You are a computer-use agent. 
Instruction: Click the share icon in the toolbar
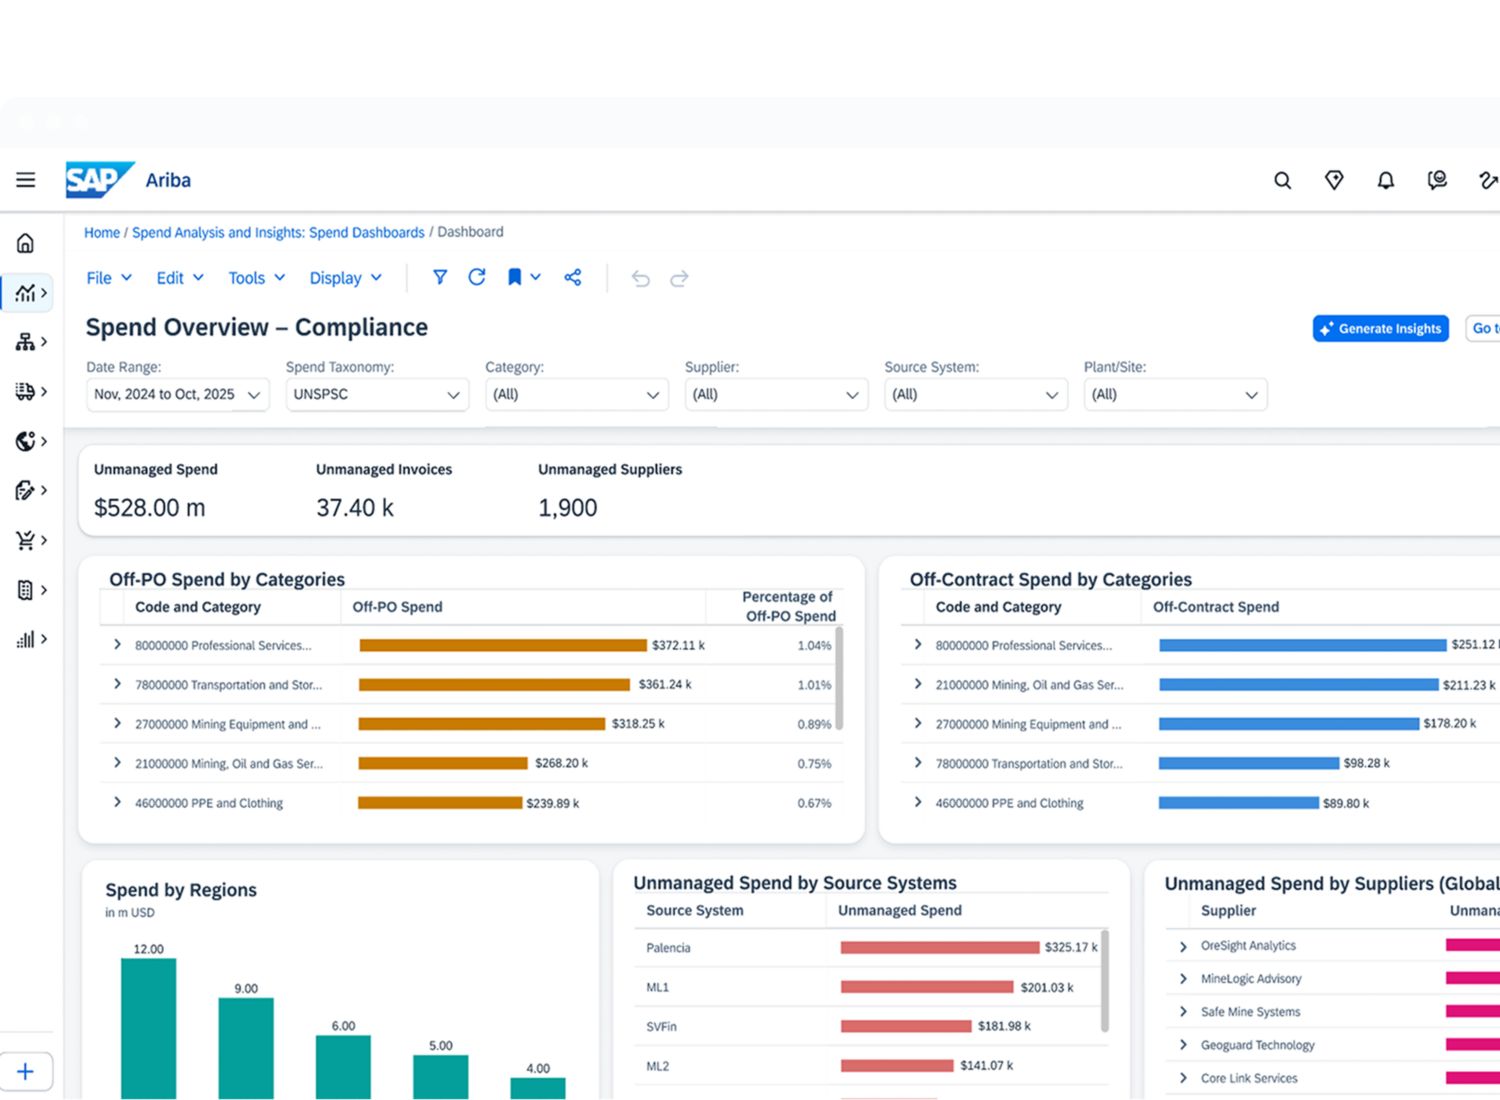click(x=572, y=277)
